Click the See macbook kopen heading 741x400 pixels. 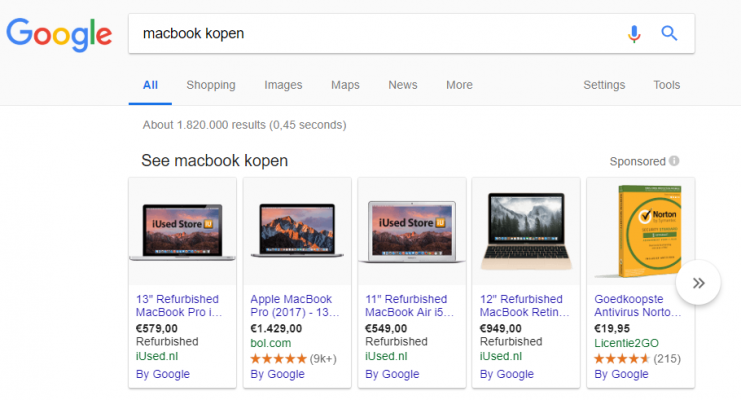[215, 161]
